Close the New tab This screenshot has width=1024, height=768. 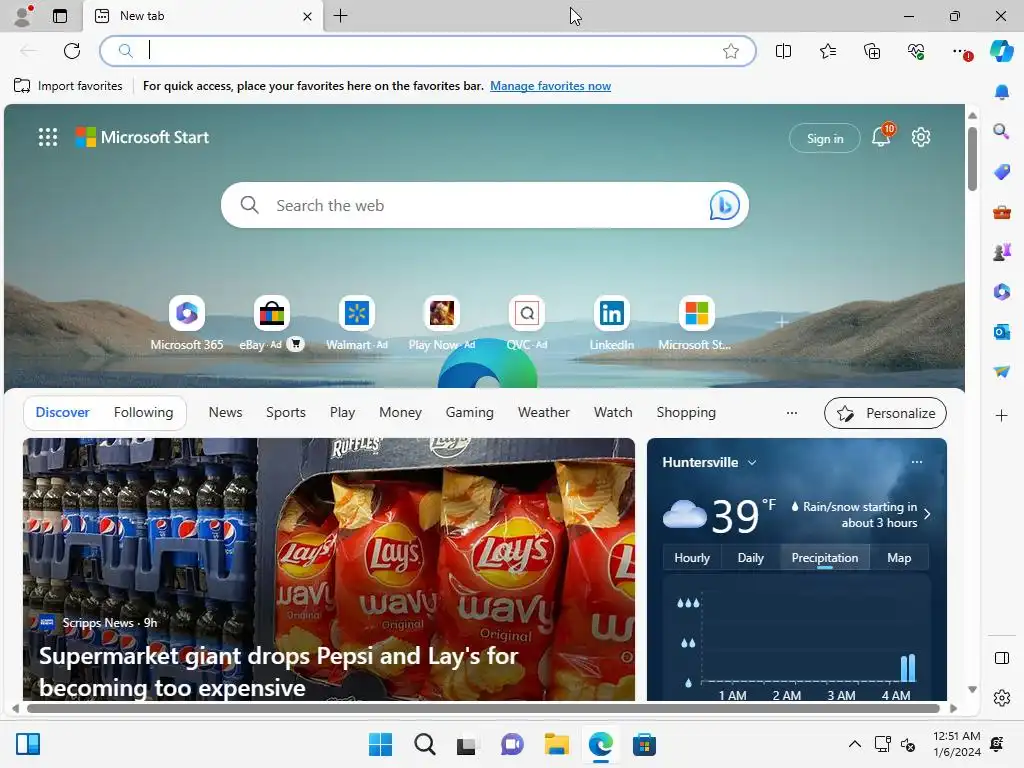[x=307, y=16]
